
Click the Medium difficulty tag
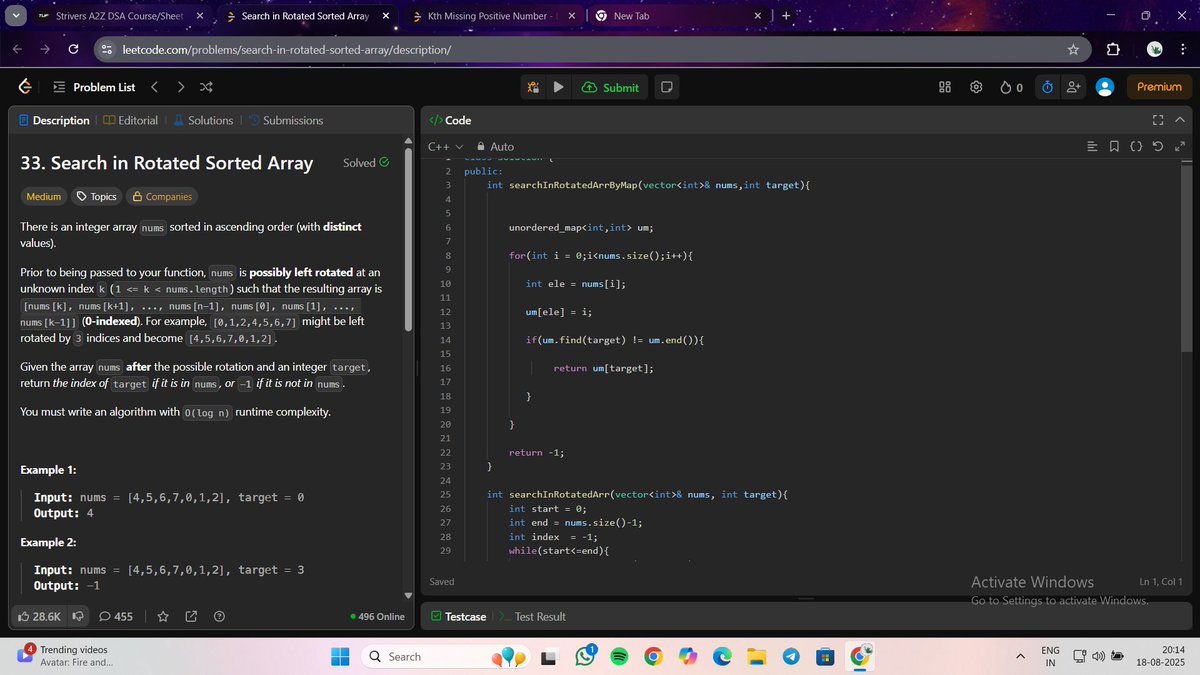point(44,197)
